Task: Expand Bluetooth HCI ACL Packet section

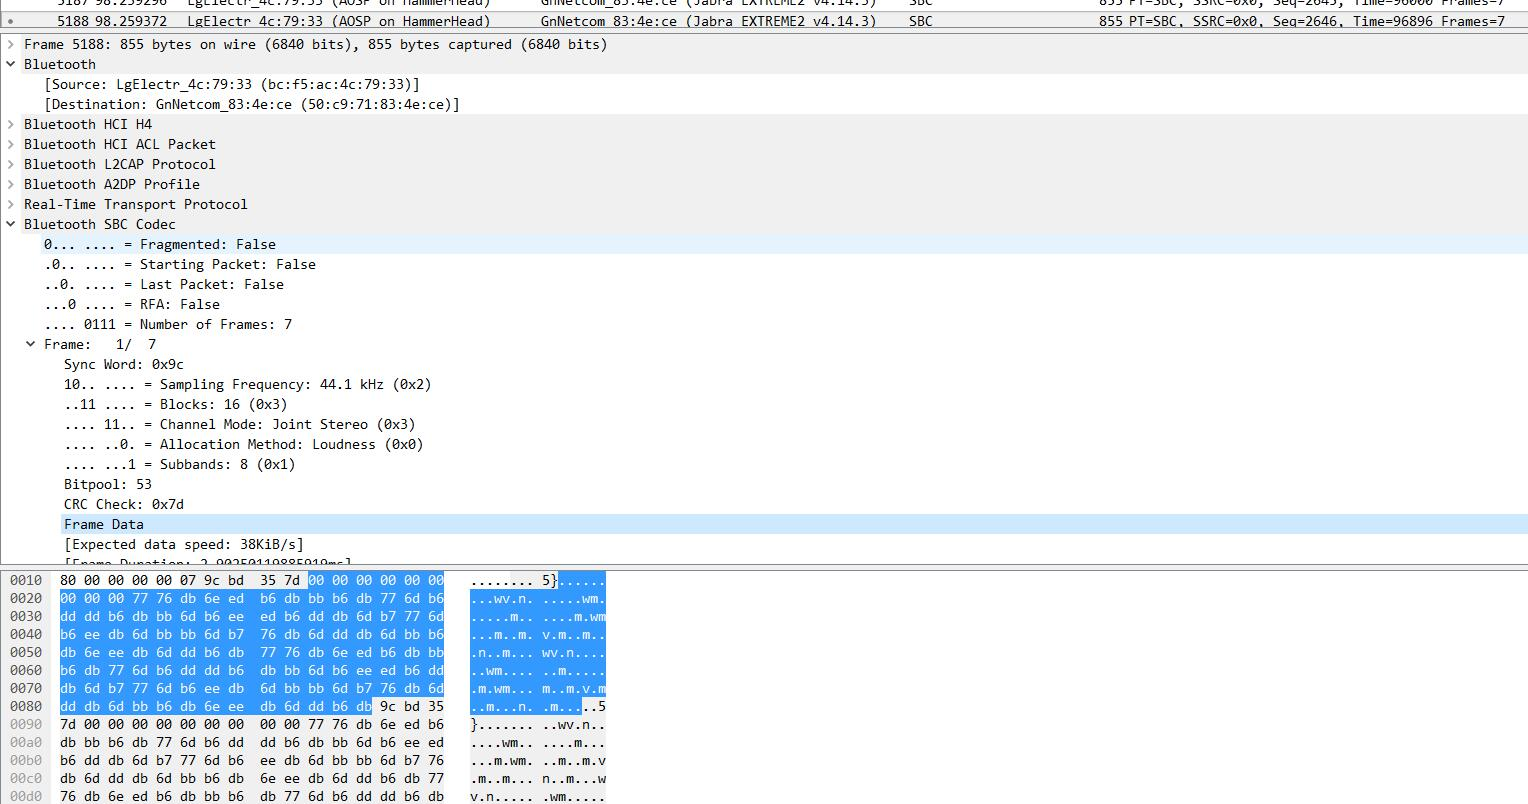Action: 11,144
